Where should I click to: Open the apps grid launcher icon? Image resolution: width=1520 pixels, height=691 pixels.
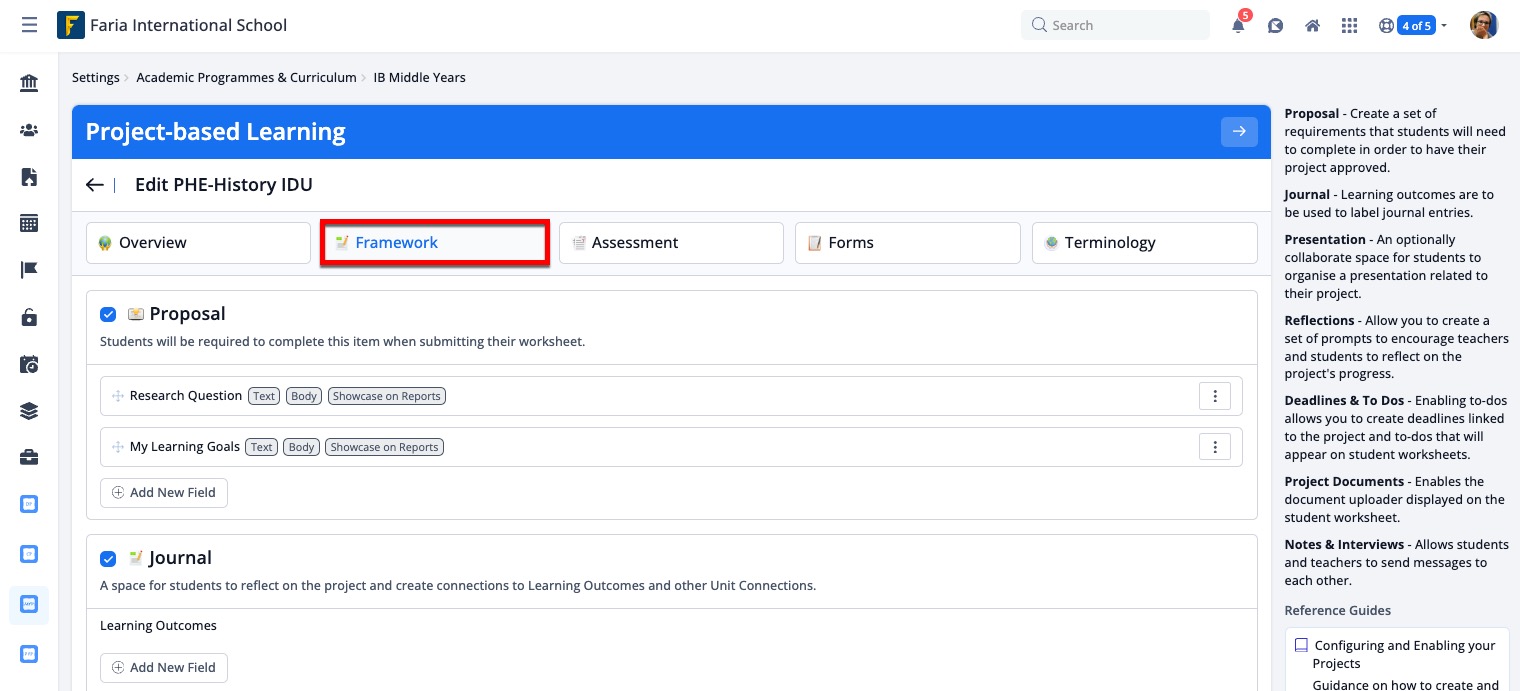coord(1349,26)
